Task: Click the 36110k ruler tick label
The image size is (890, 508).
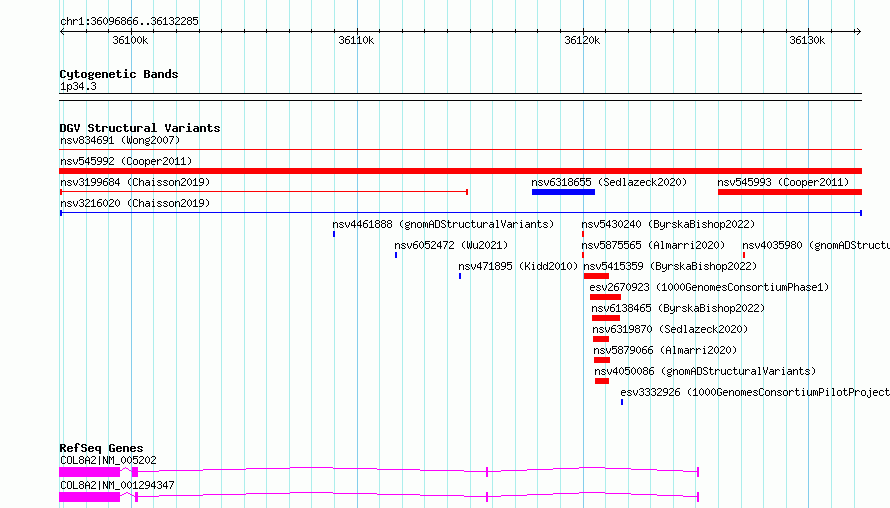Action: click(x=356, y=40)
